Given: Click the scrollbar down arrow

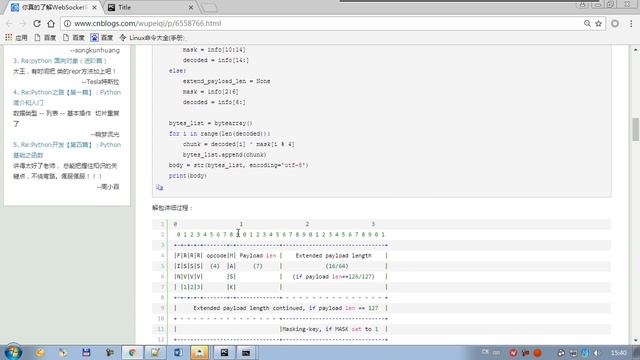Looking at the screenshot, I should pos(635,340).
